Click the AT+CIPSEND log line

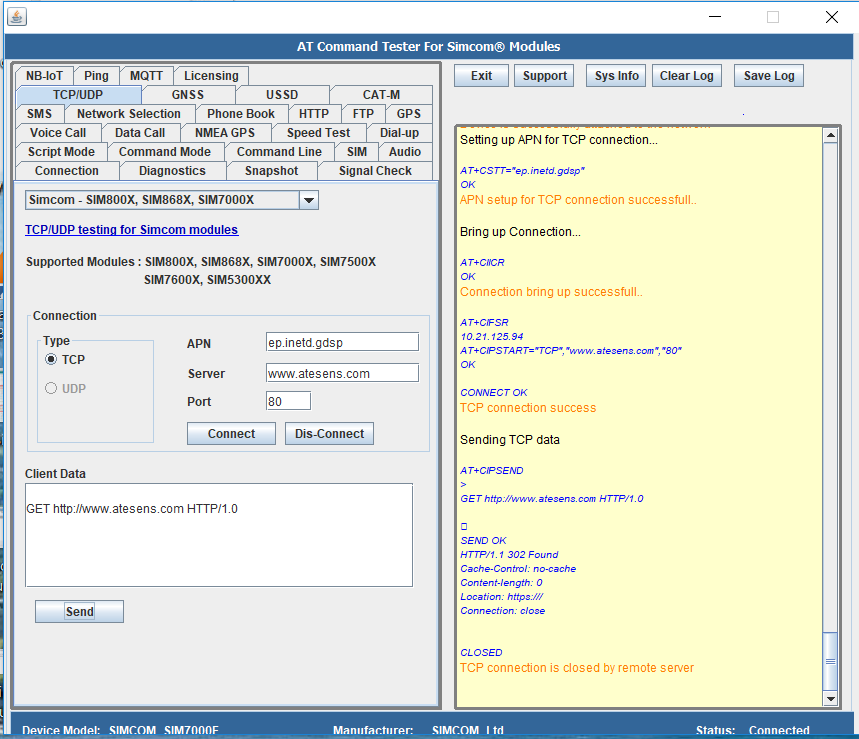(x=491, y=471)
